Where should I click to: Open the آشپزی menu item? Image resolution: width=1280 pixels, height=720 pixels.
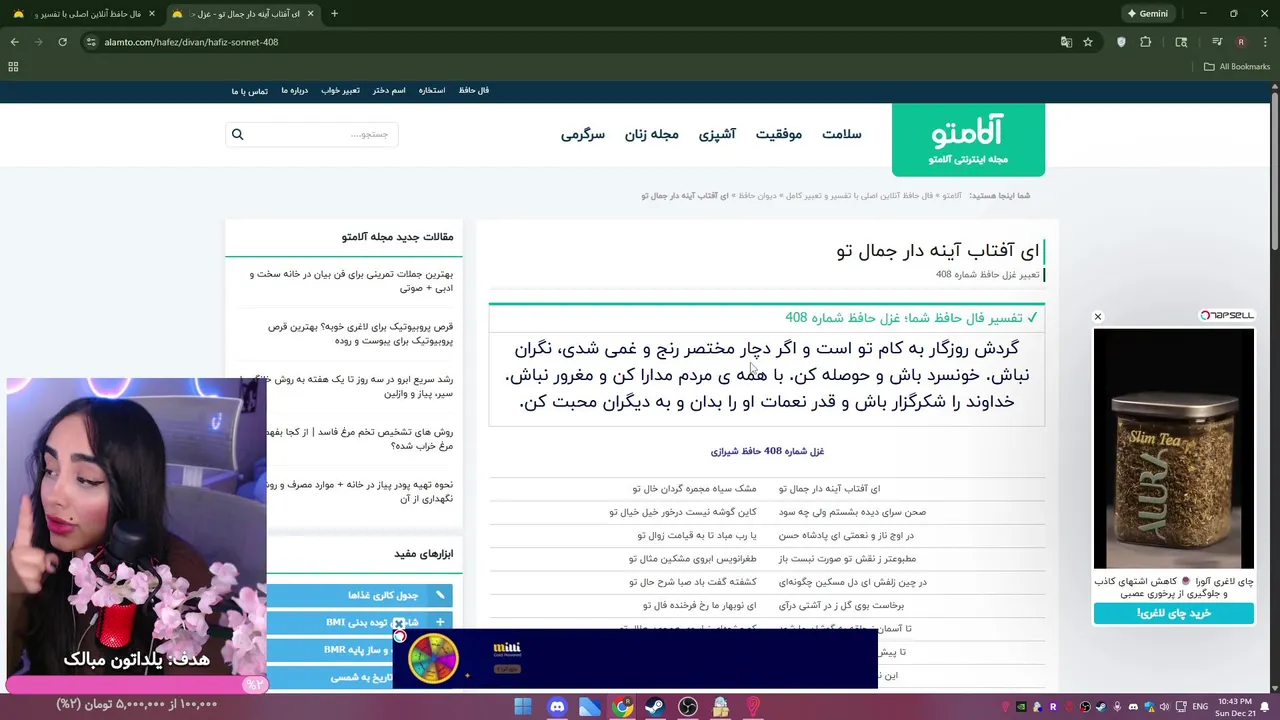tap(717, 134)
